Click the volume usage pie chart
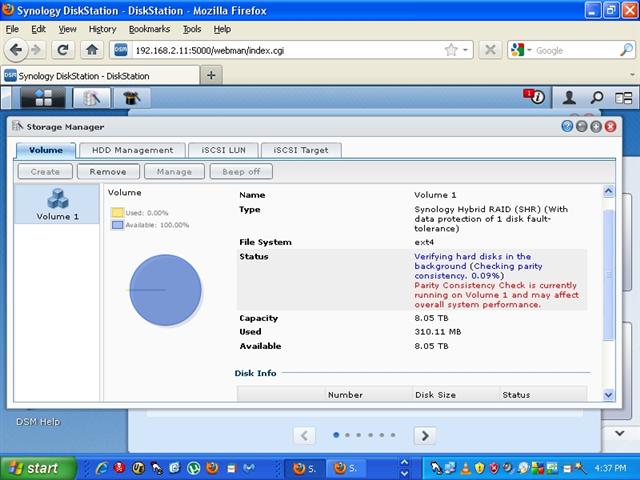Image resolution: width=640 pixels, height=480 pixels. click(165, 290)
